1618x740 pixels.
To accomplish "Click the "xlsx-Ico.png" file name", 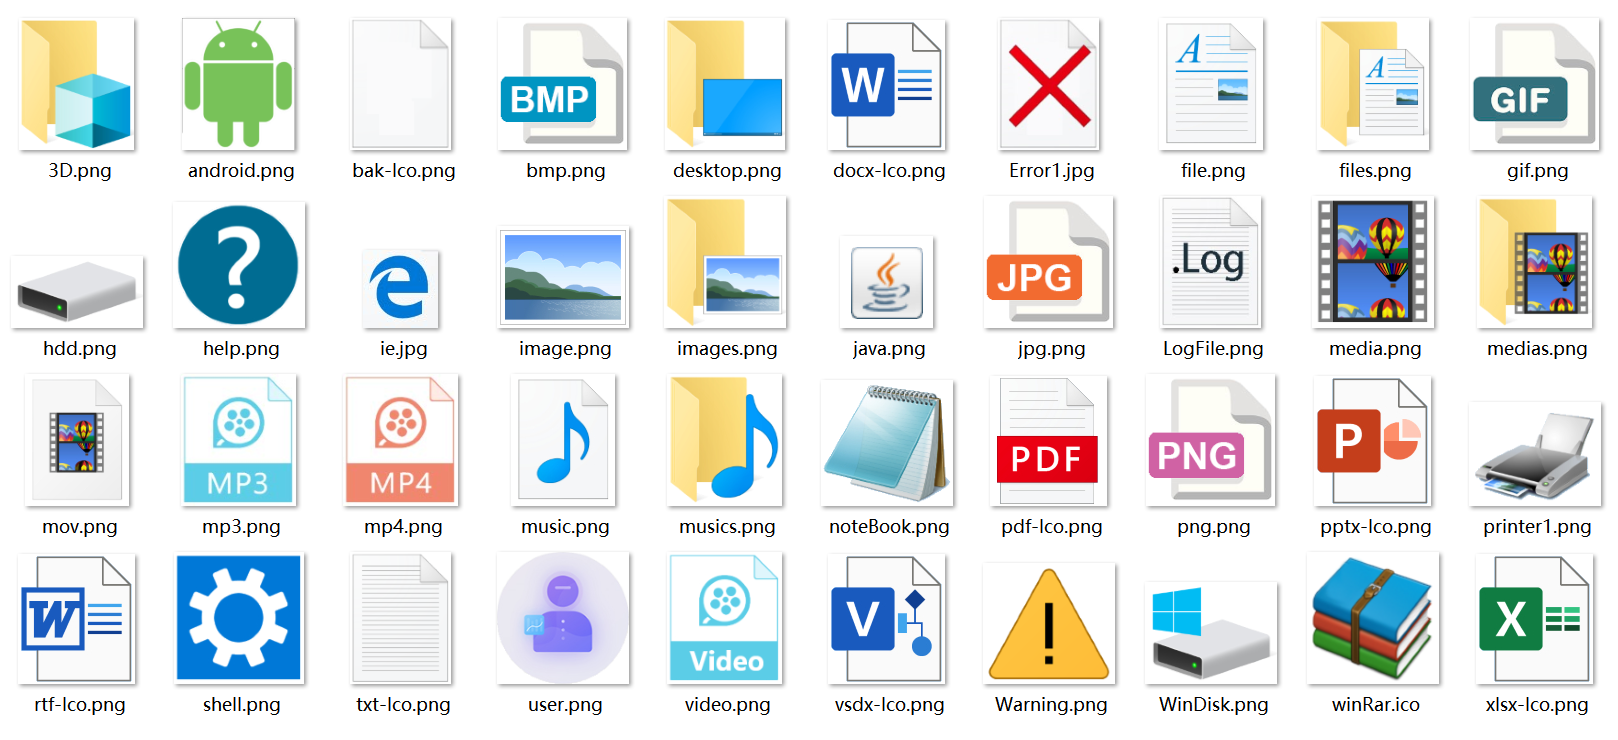I will click(1537, 705).
